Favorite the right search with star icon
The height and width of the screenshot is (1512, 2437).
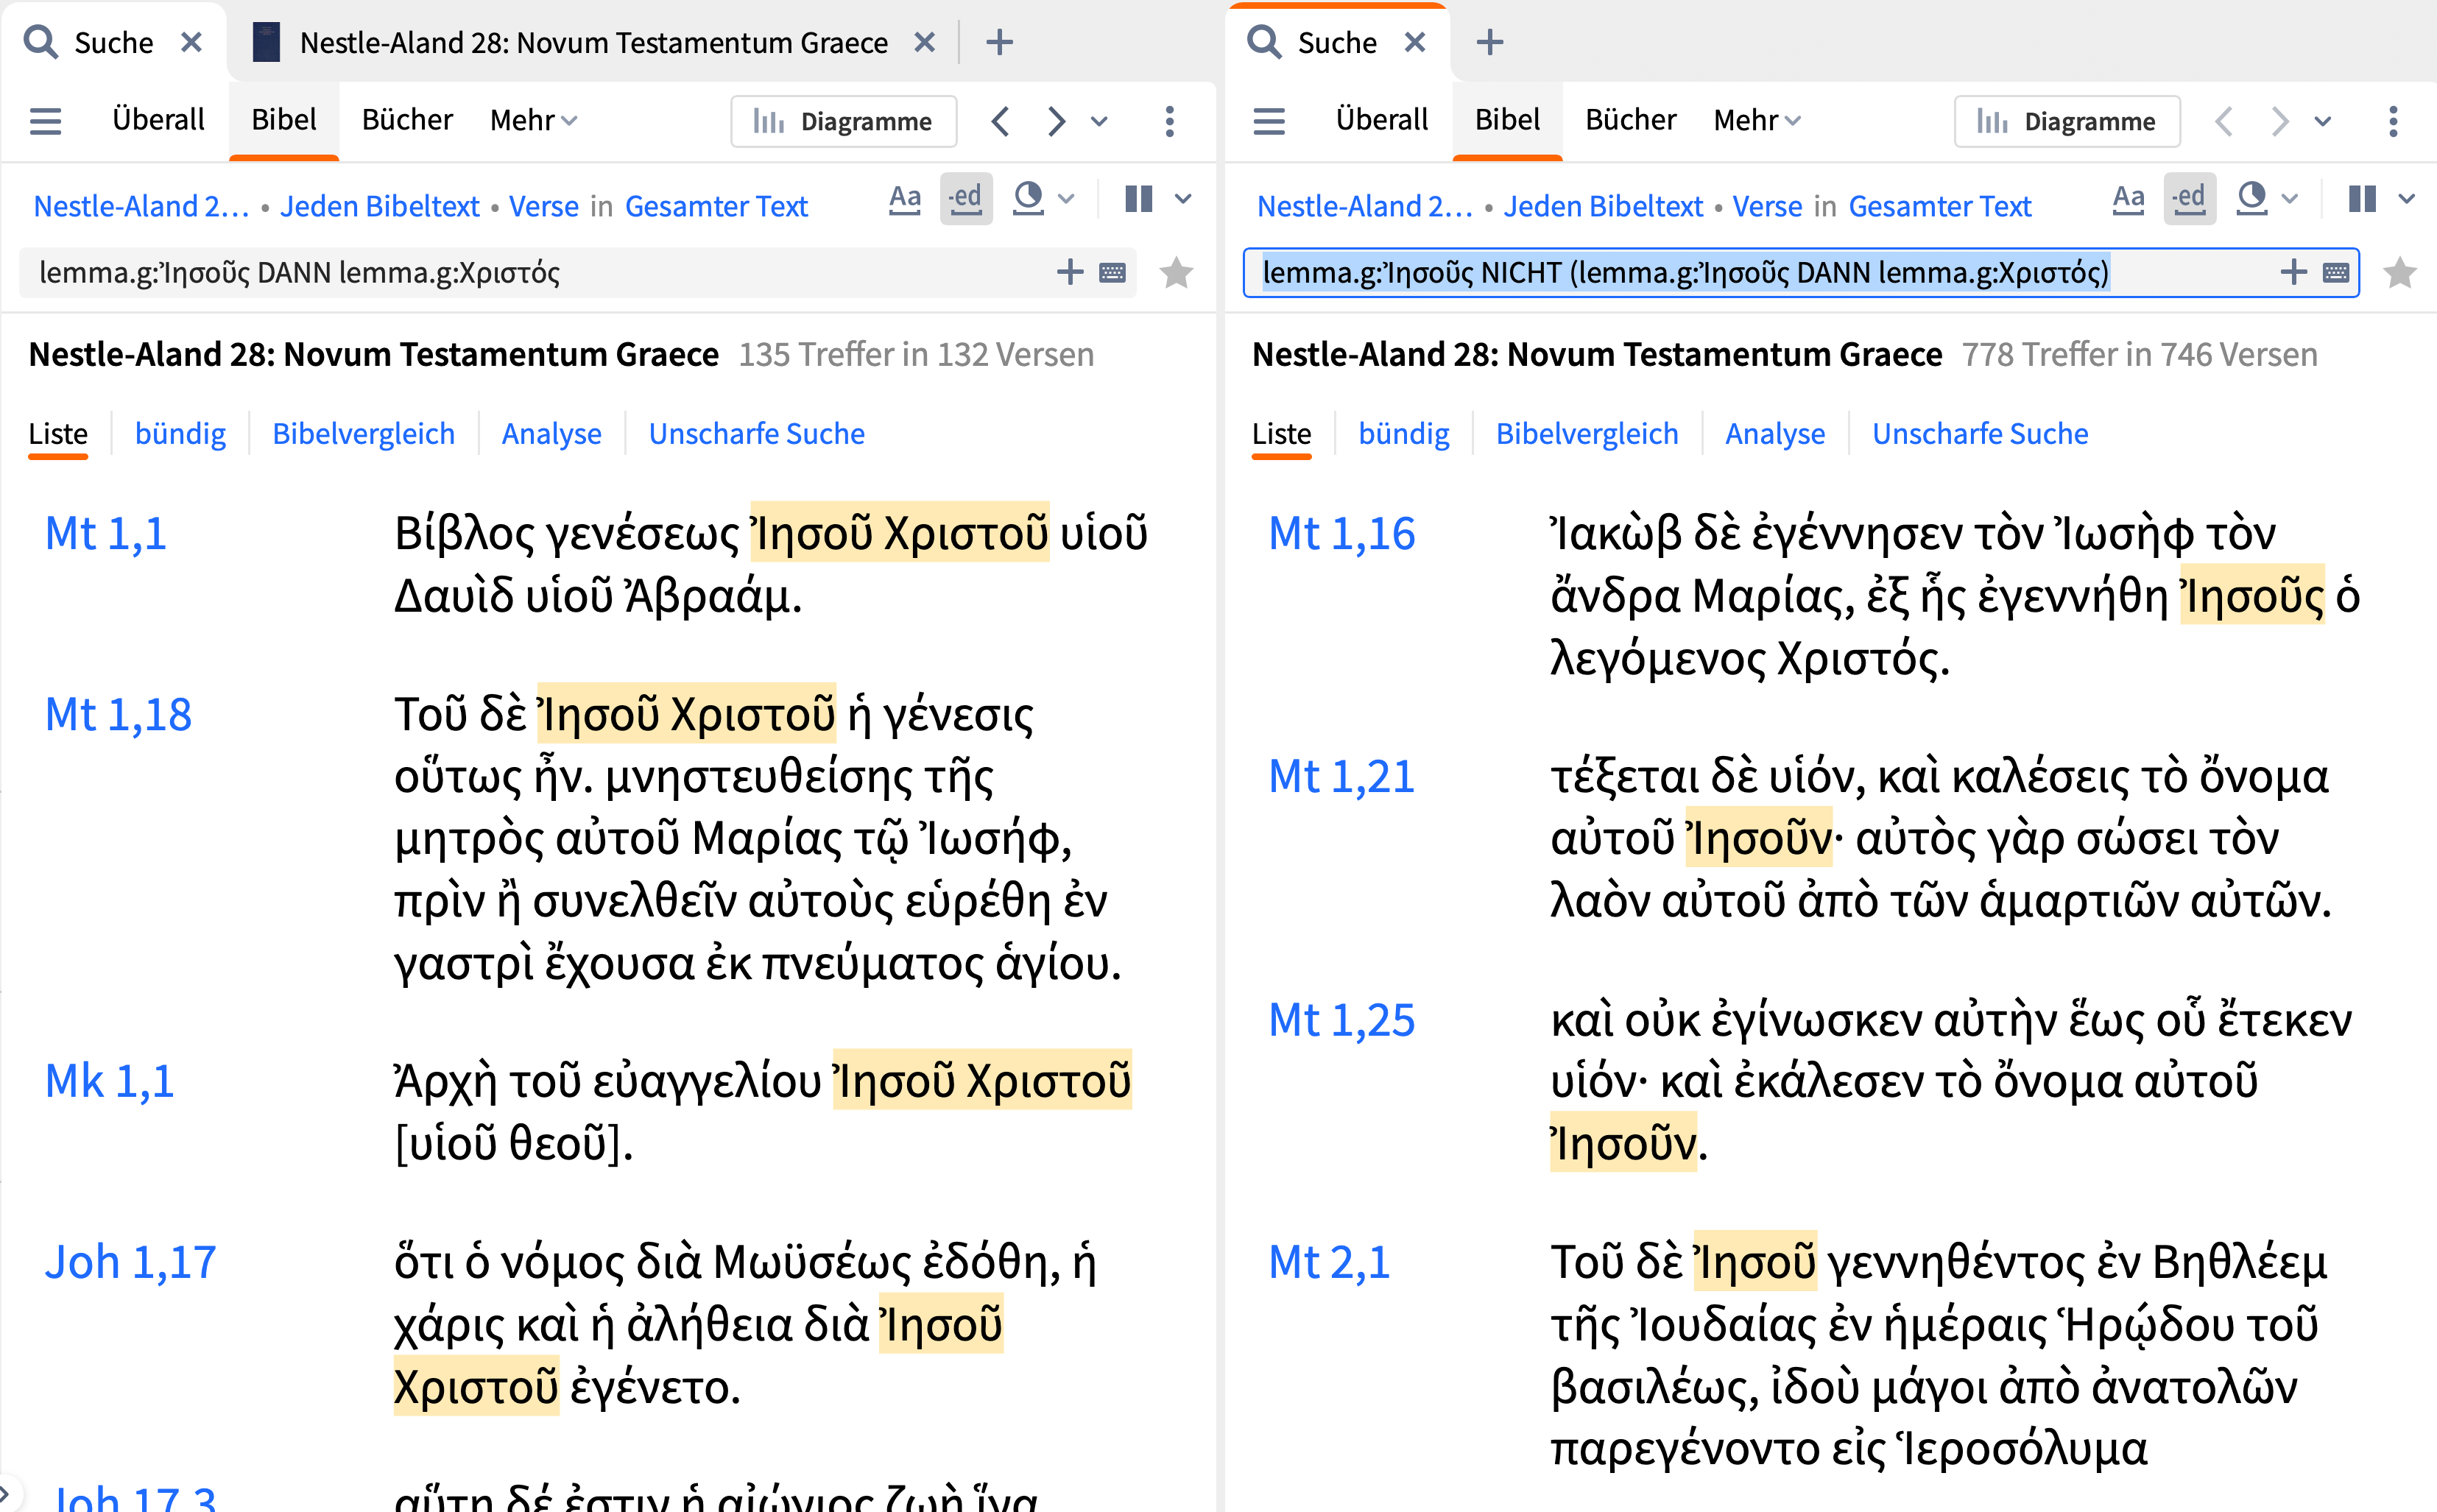click(x=2400, y=272)
